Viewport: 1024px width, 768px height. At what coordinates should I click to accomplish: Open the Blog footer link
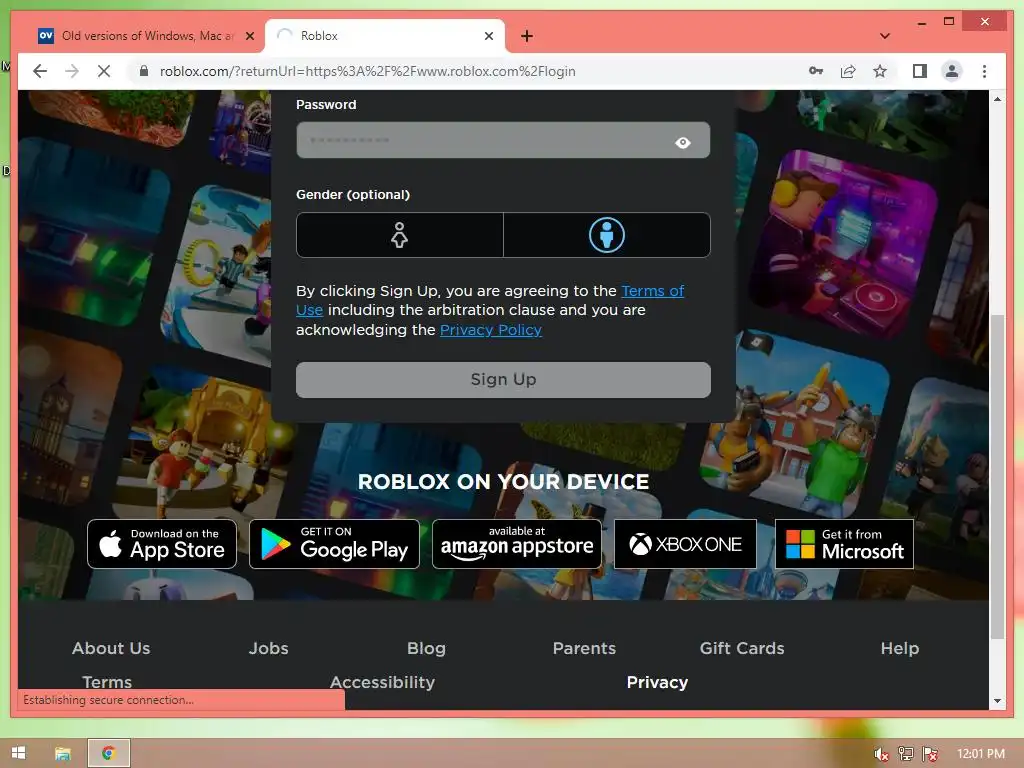pyautogui.click(x=426, y=648)
